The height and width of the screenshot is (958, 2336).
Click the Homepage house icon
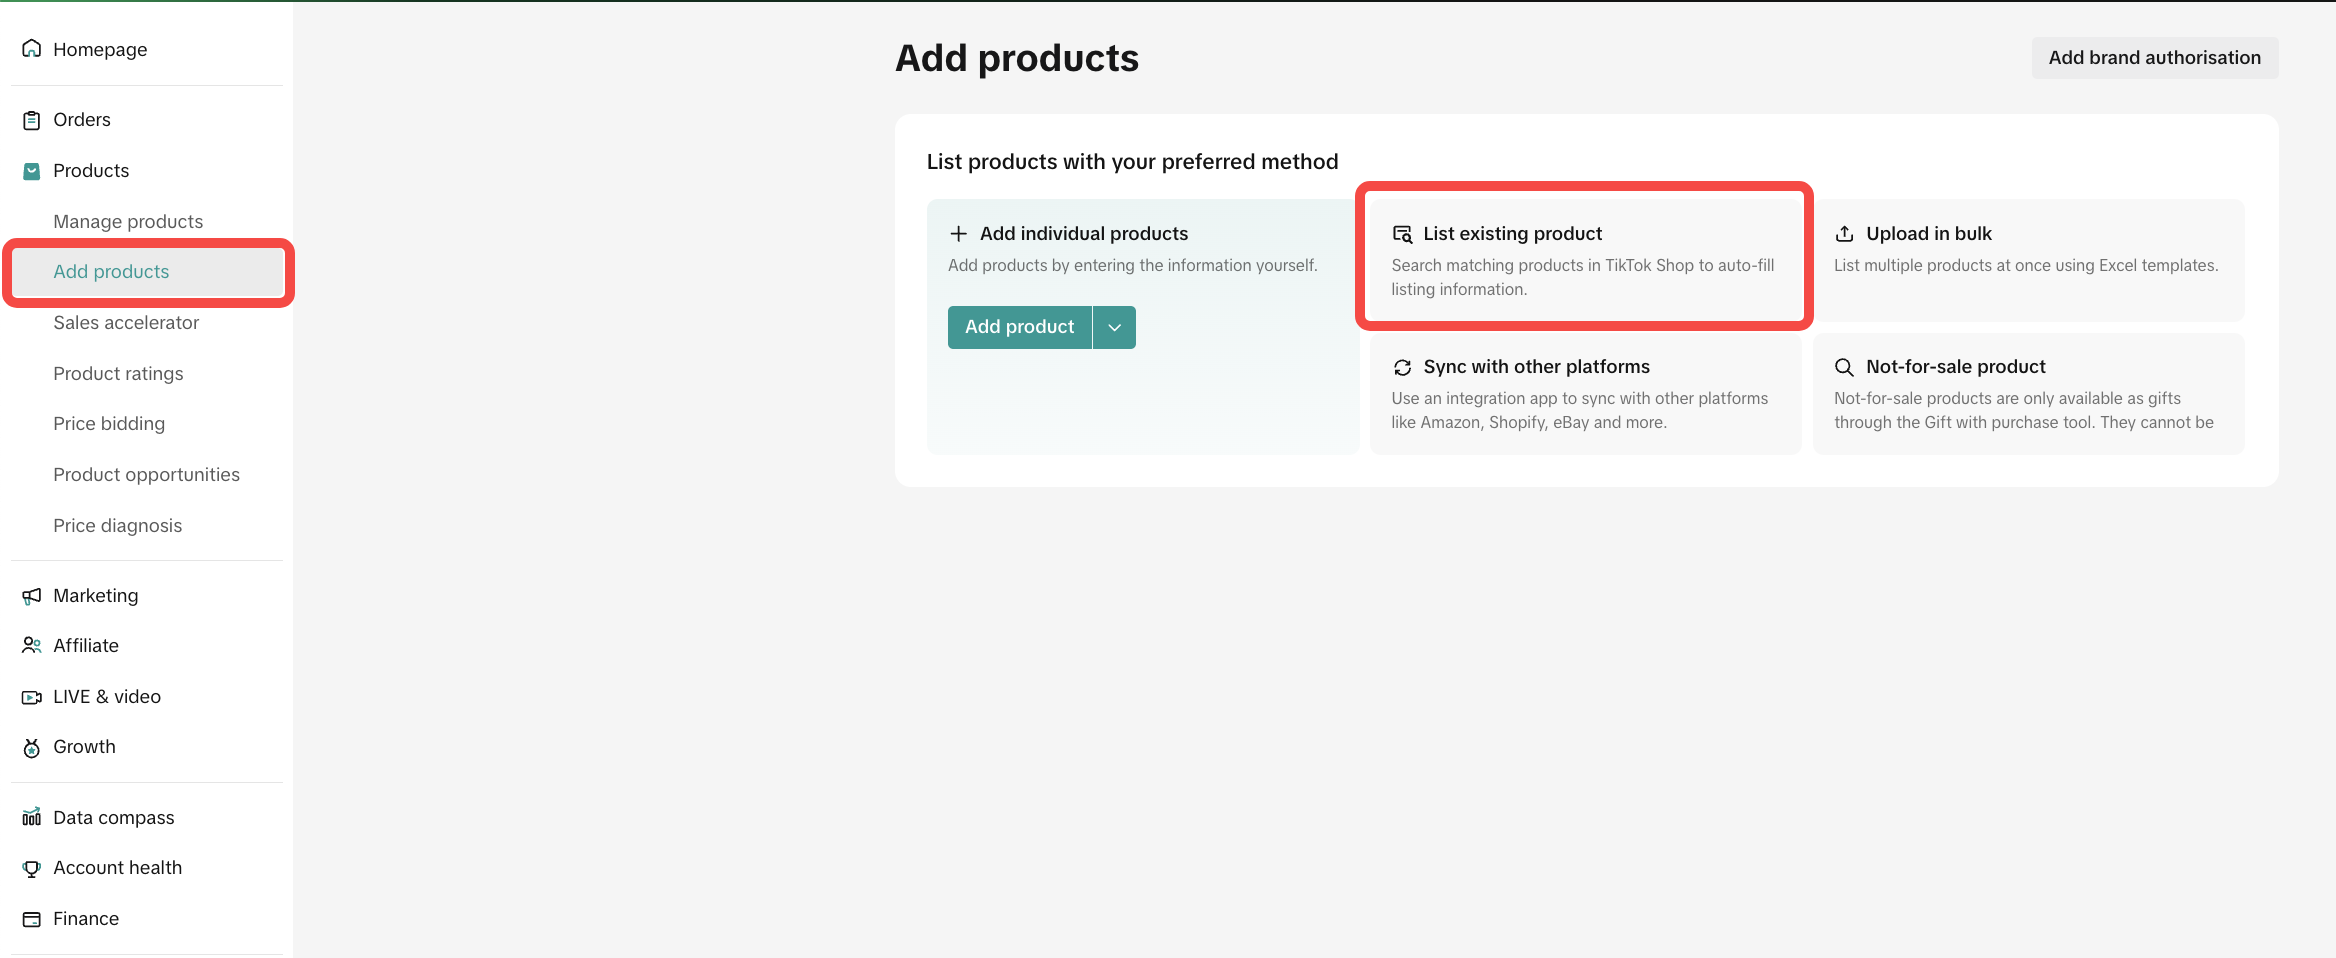click(32, 49)
